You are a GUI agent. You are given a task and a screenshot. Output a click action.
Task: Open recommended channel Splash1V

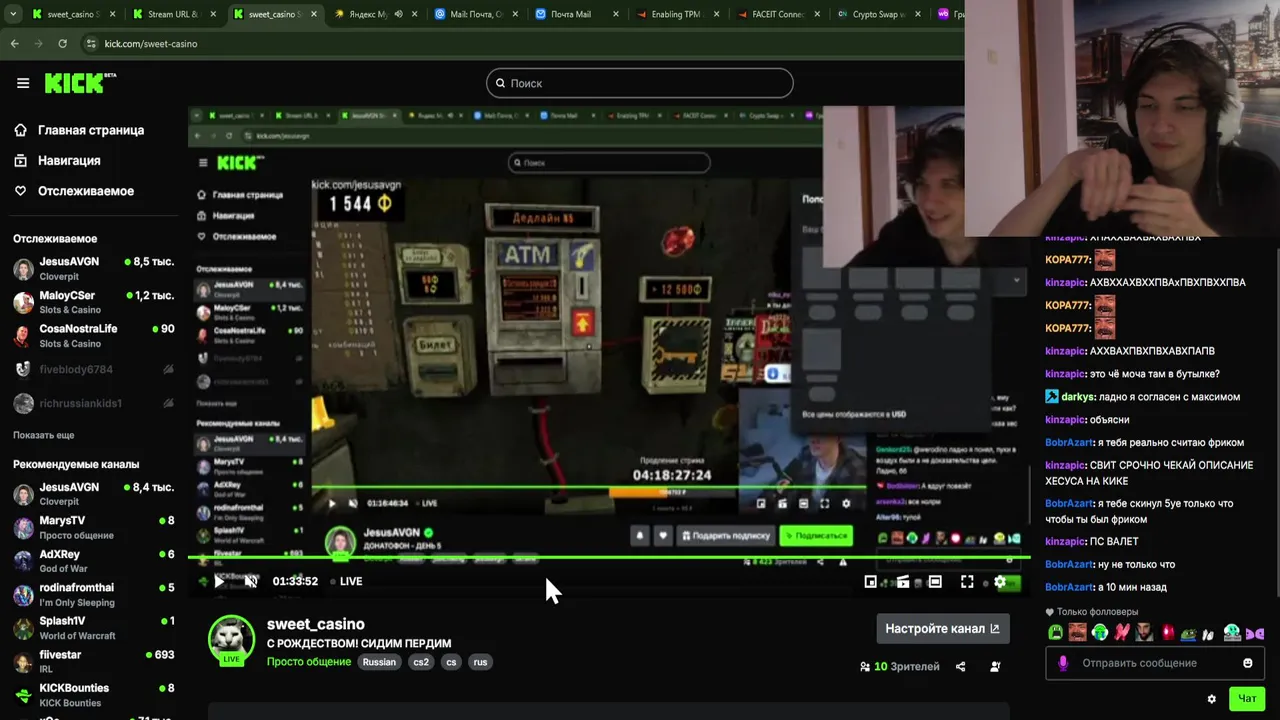pyautogui.click(x=93, y=628)
